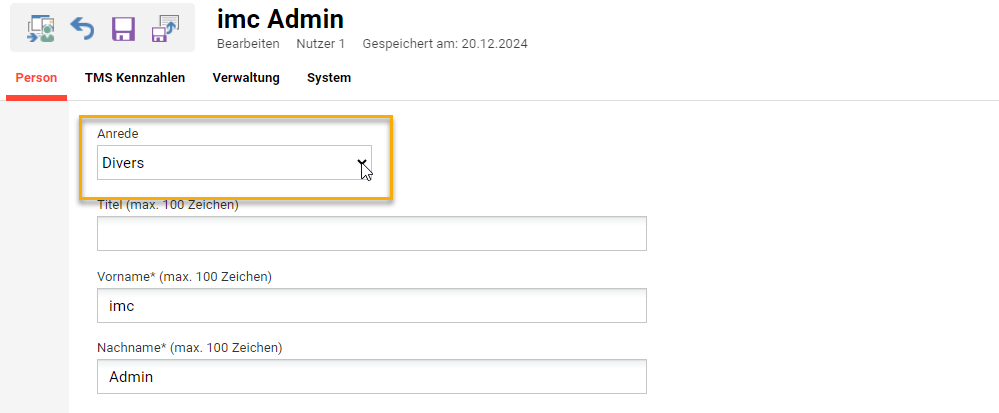Click the blue undo arrow icon

click(x=82, y=28)
